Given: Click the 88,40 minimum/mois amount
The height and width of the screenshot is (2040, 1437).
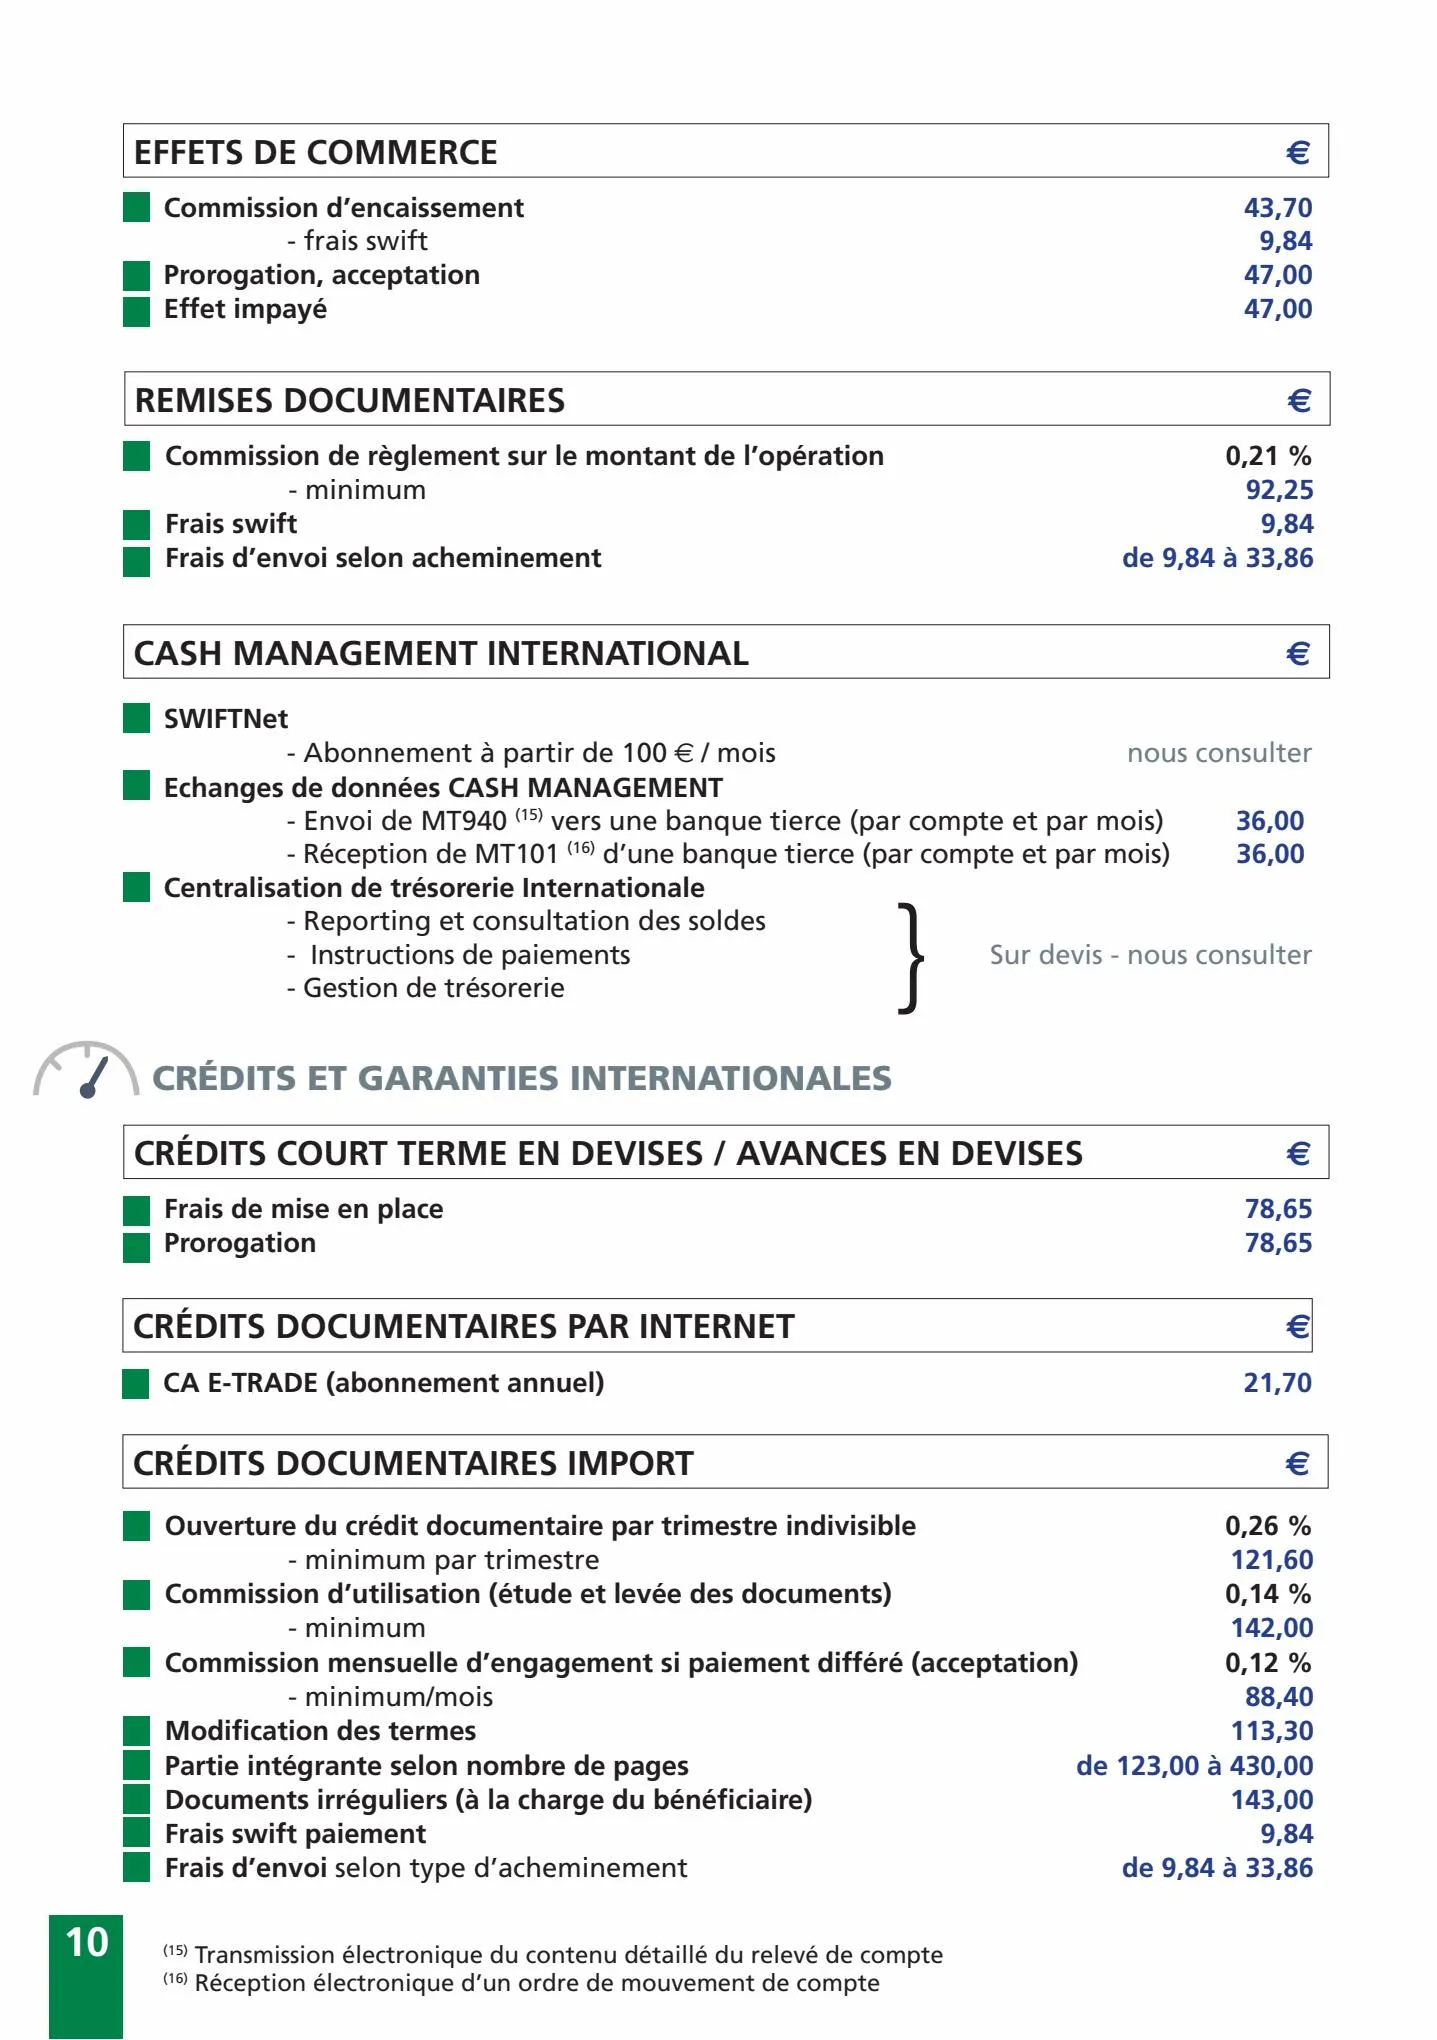Looking at the screenshot, I should tap(1279, 1697).
